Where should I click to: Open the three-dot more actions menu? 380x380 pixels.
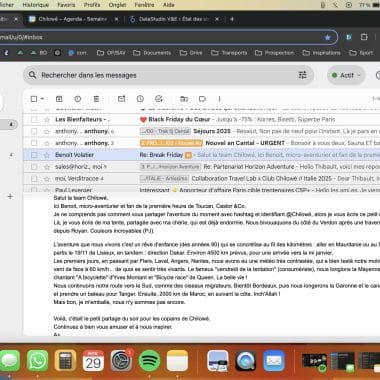(219, 99)
